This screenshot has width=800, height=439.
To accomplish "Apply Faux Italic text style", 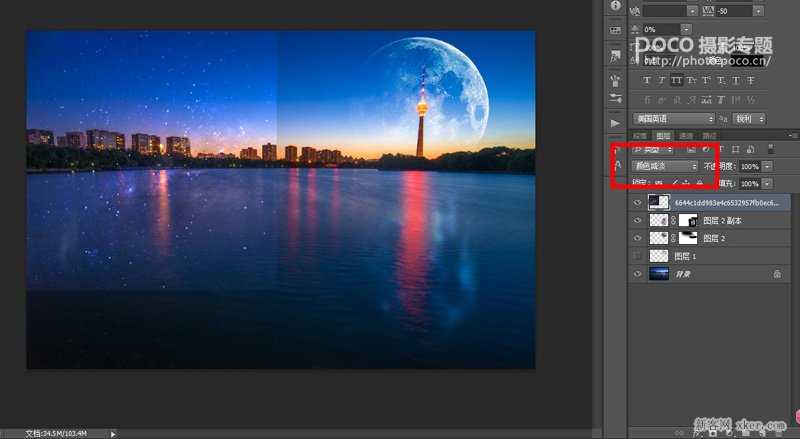I will (x=662, y=80).
